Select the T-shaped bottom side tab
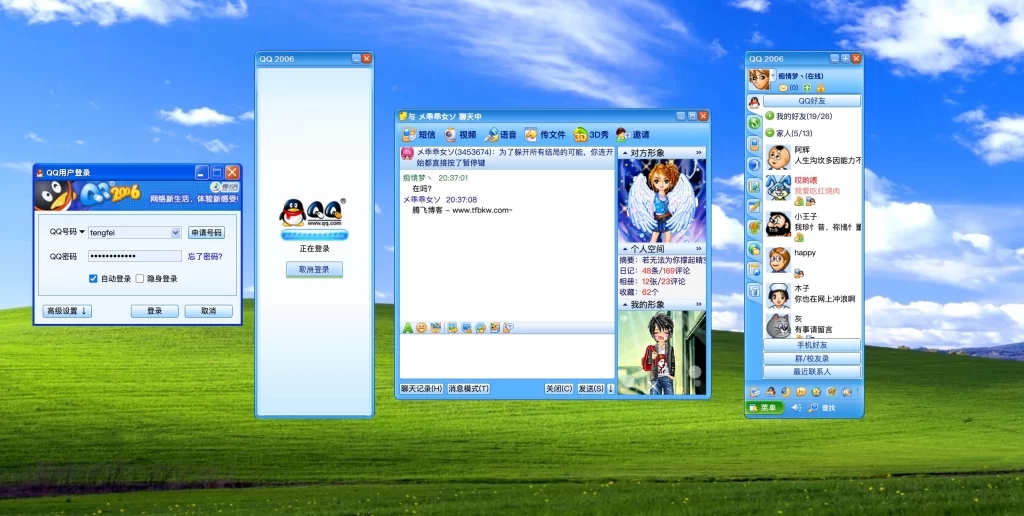Viewport: 1024px width, 516px height. [754, 291]
